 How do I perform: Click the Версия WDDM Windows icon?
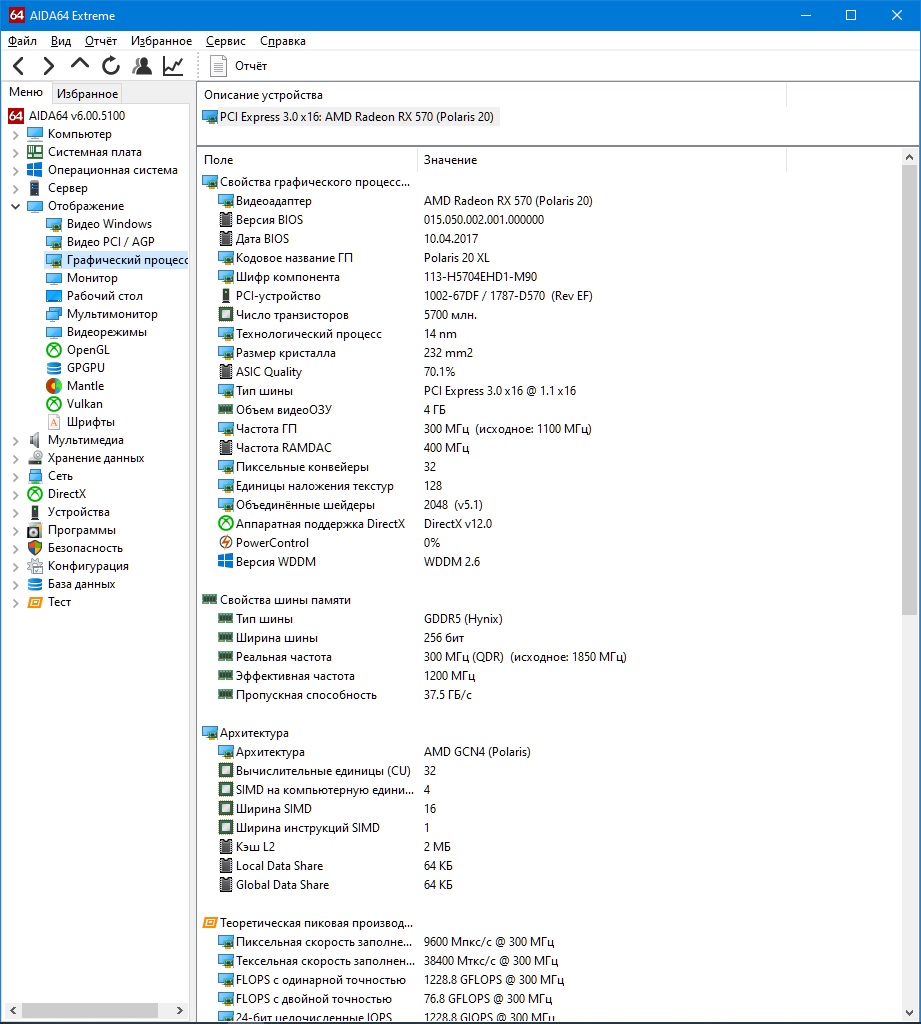[x=225, y=562]
